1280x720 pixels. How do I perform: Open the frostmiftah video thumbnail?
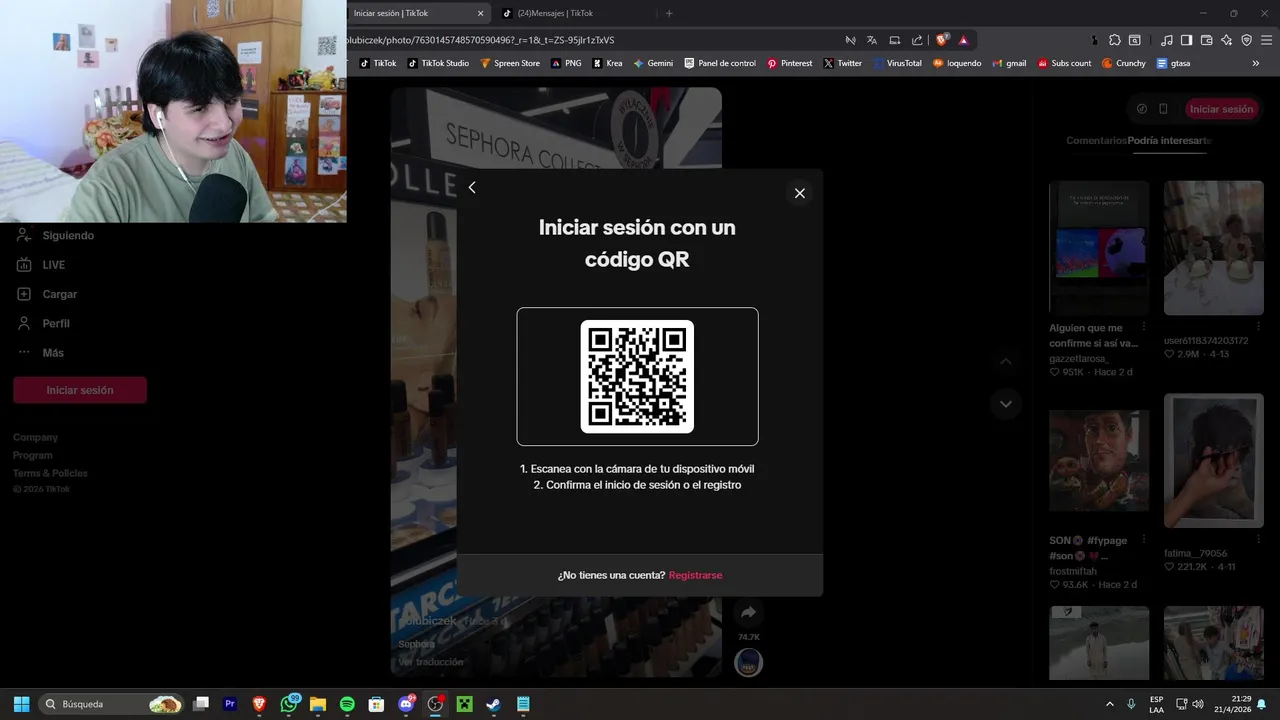tap(1099, 461)
